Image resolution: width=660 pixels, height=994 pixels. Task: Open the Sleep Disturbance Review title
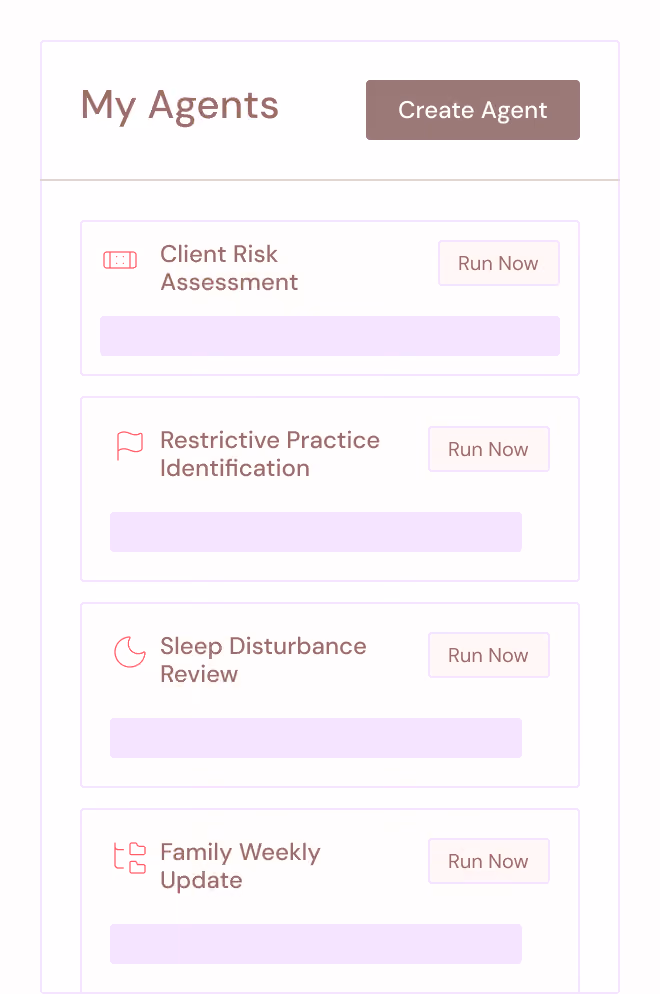coord(263,660)
